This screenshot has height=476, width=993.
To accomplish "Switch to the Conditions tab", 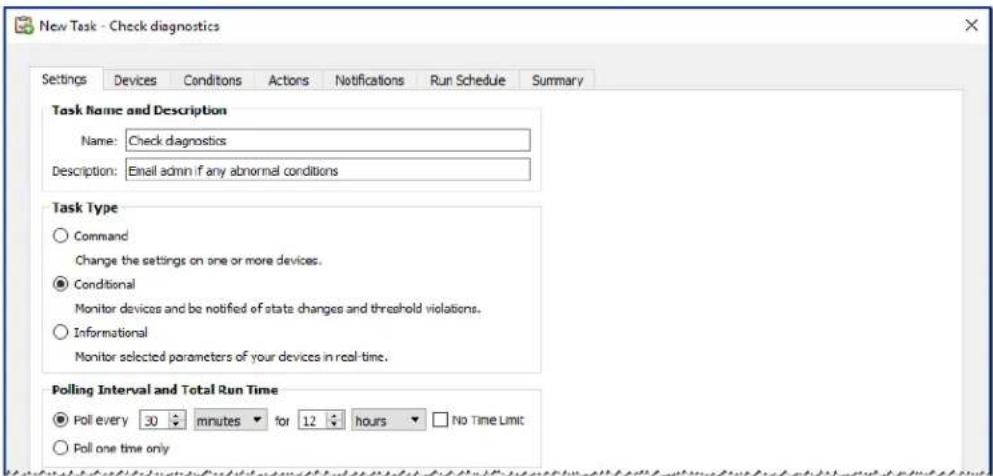I will (212, 80).
